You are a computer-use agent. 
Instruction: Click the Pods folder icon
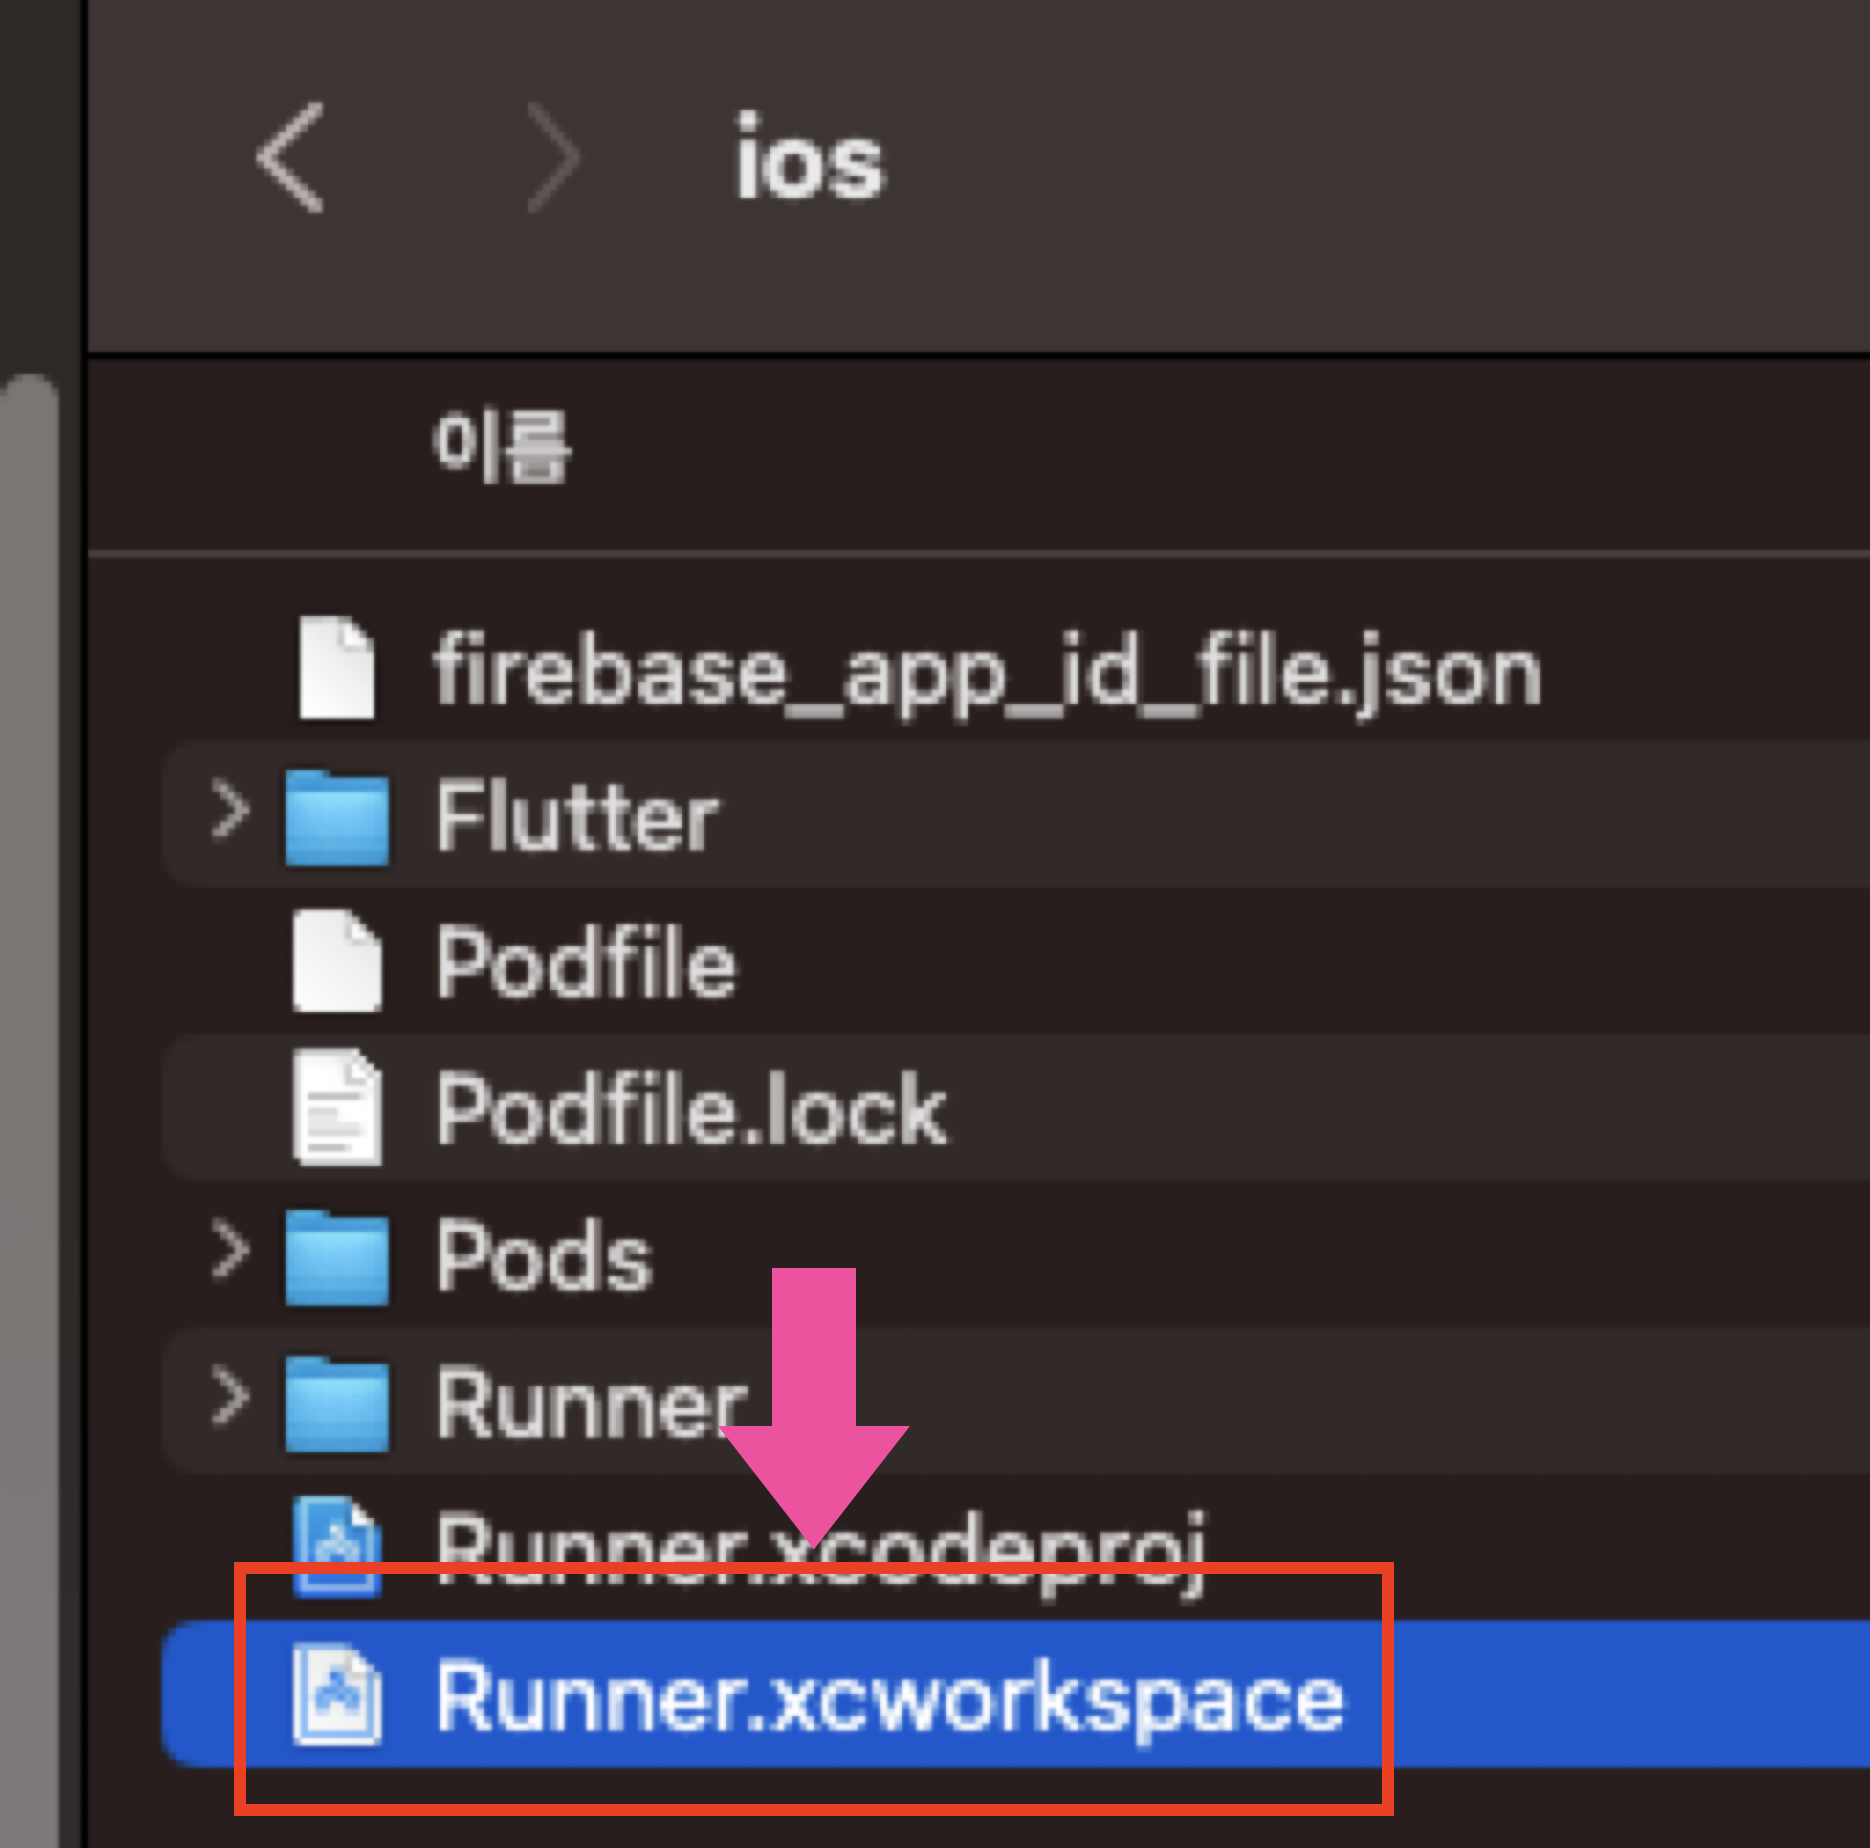click(337, 1256)
